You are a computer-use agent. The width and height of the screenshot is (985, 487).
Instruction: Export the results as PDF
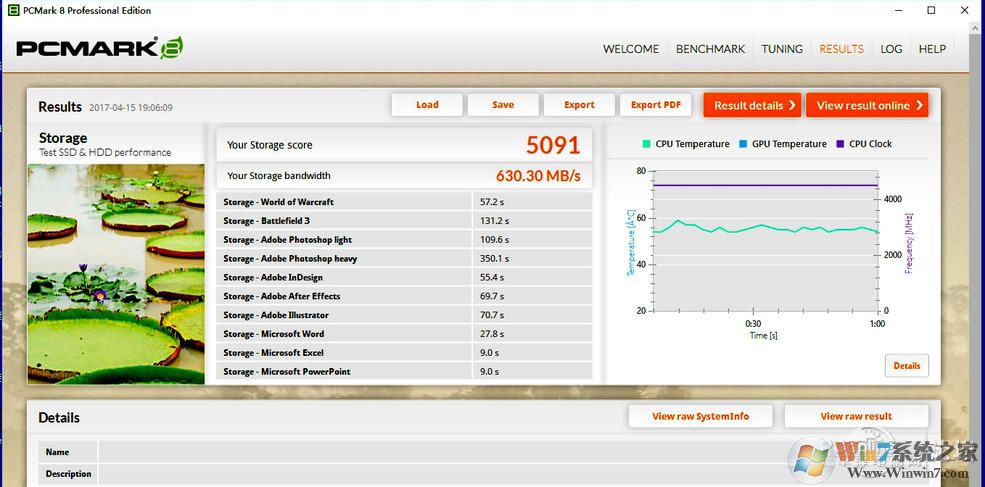656,105
